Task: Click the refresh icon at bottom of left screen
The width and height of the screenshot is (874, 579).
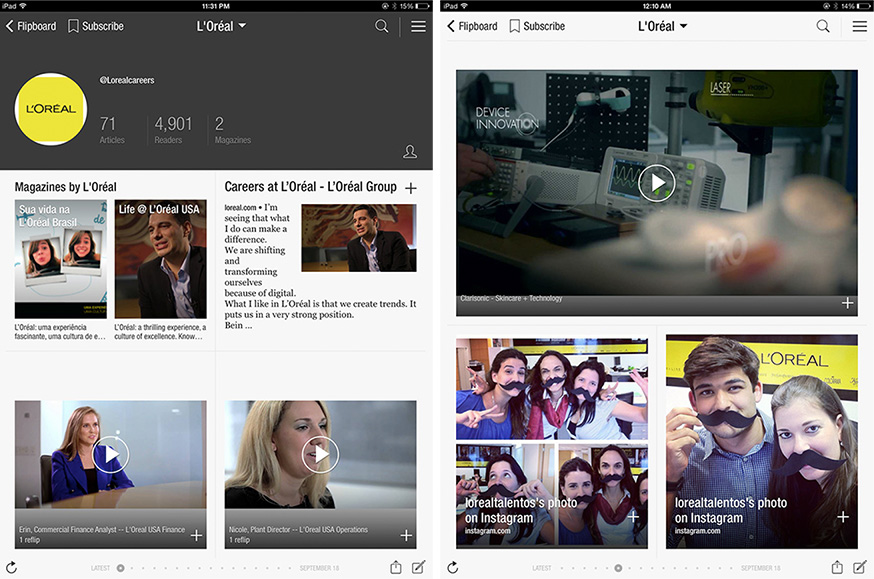Action: coord(12,567)
